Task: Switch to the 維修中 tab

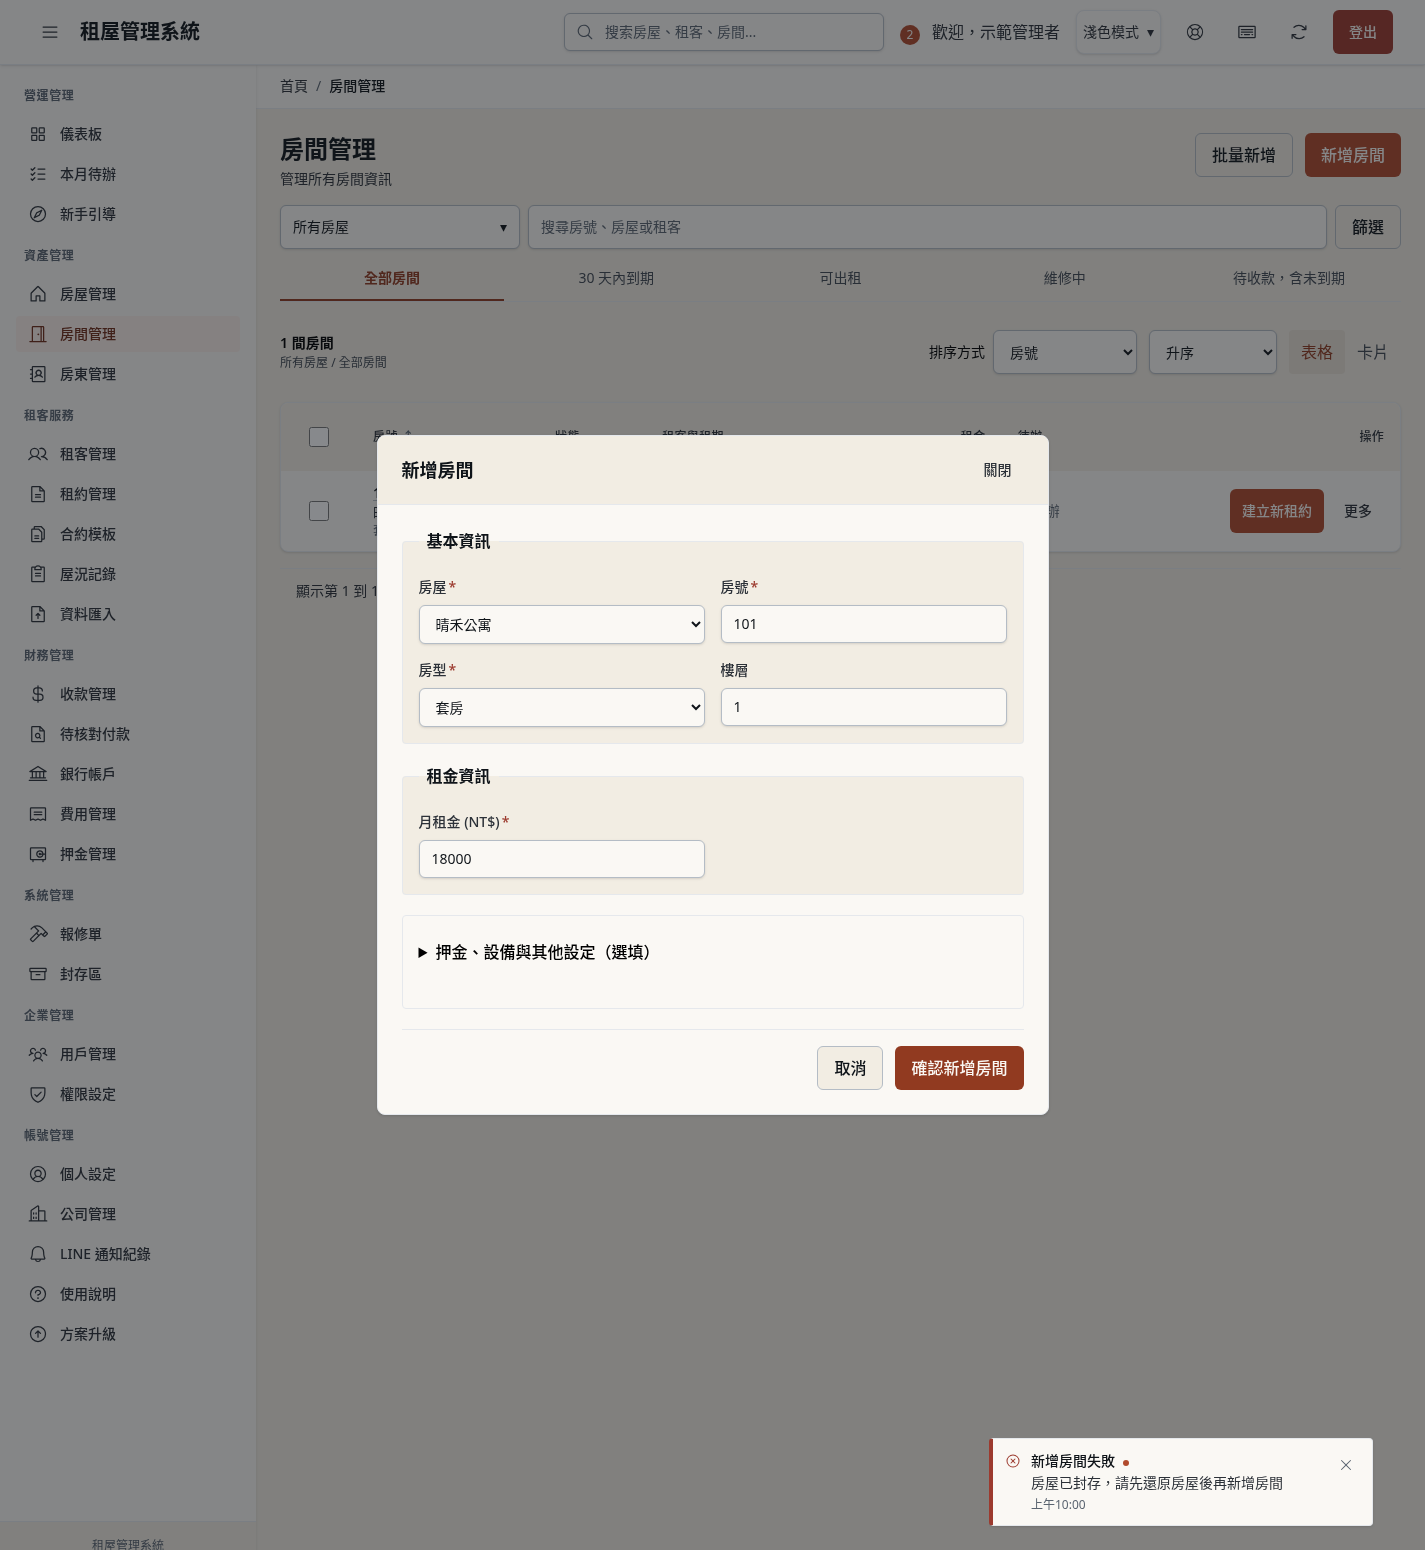Action: pos(1064,278)
